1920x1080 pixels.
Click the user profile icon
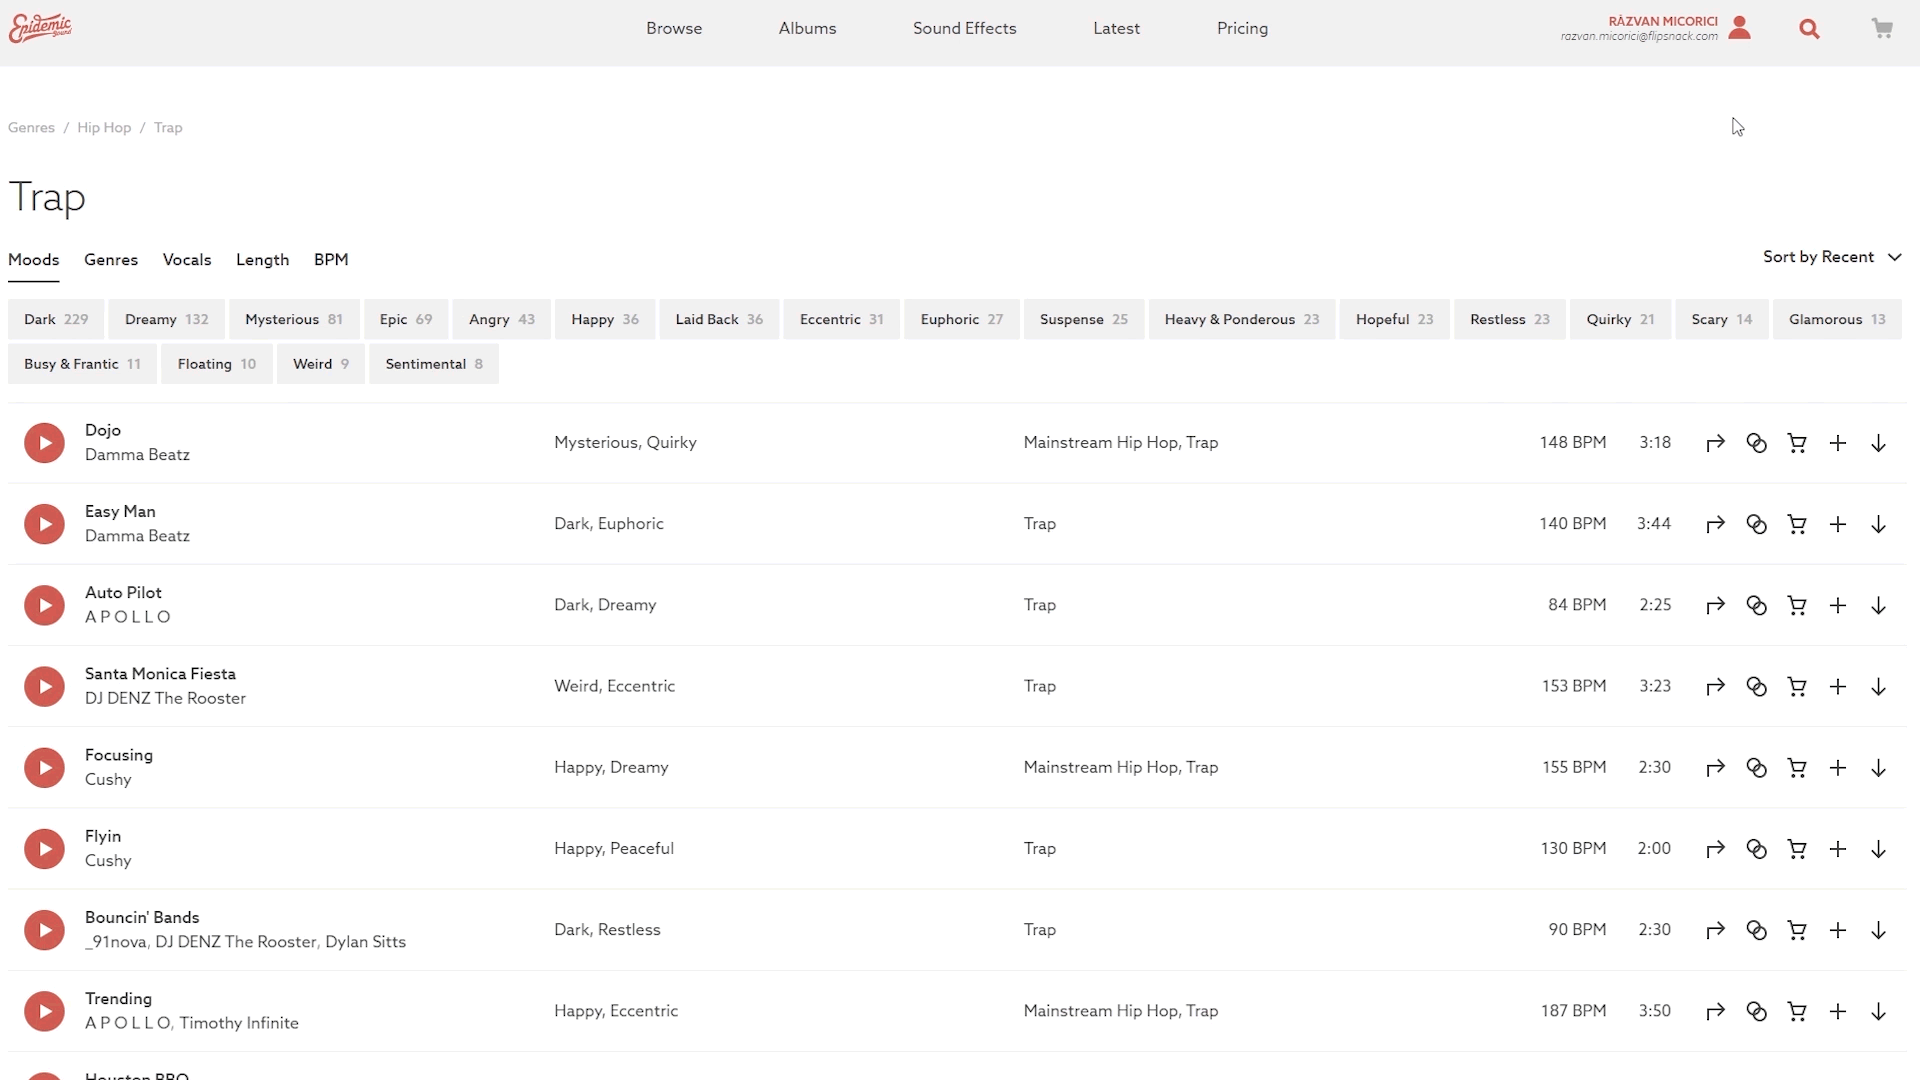click(x=1740, y=28)
